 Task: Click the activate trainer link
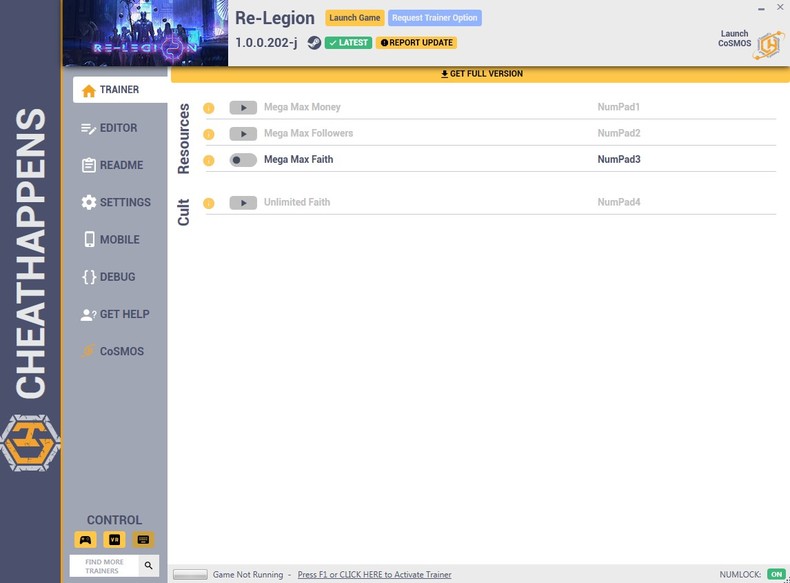click(374, 575)
